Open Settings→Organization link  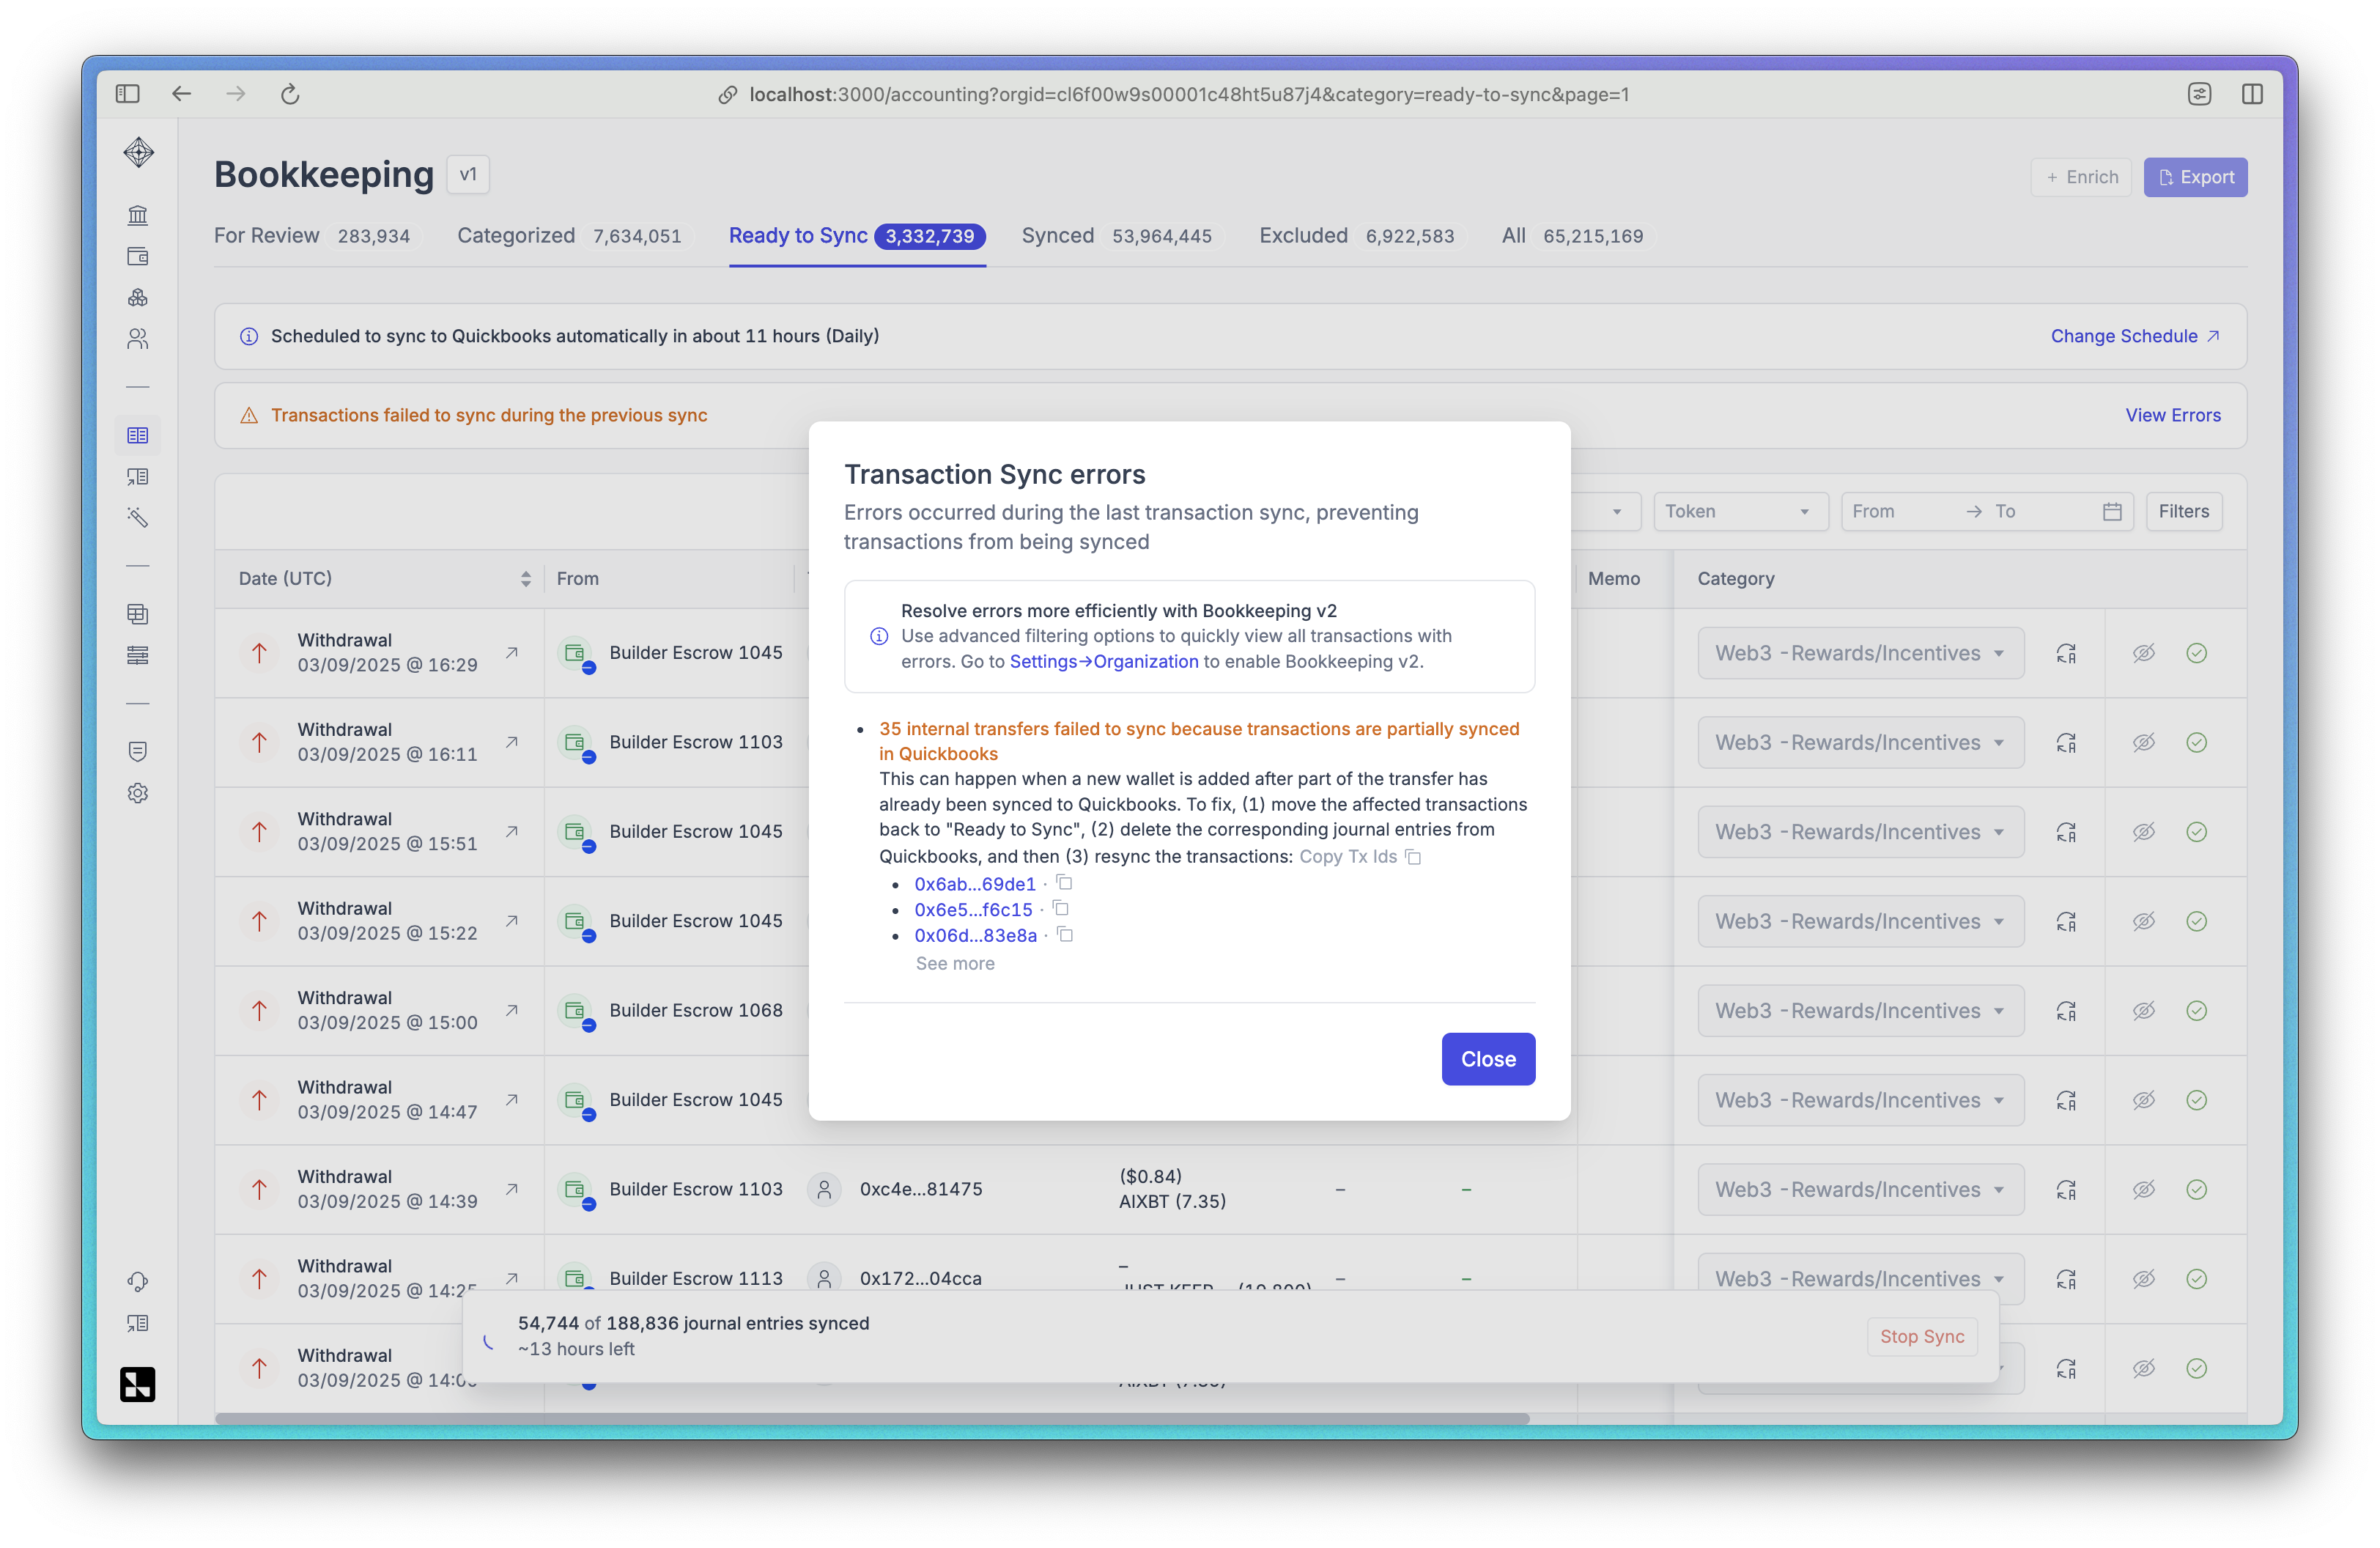pyautogui.click(x=1103, y=661)
